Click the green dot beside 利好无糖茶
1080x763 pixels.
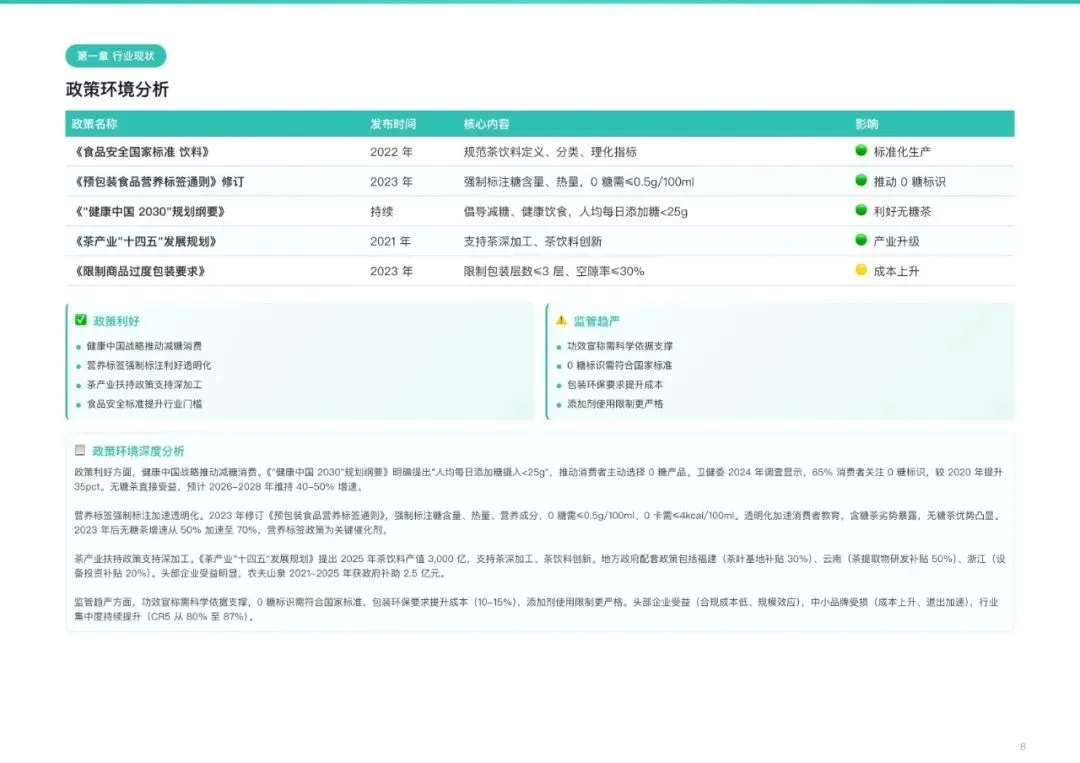point(860,210)
